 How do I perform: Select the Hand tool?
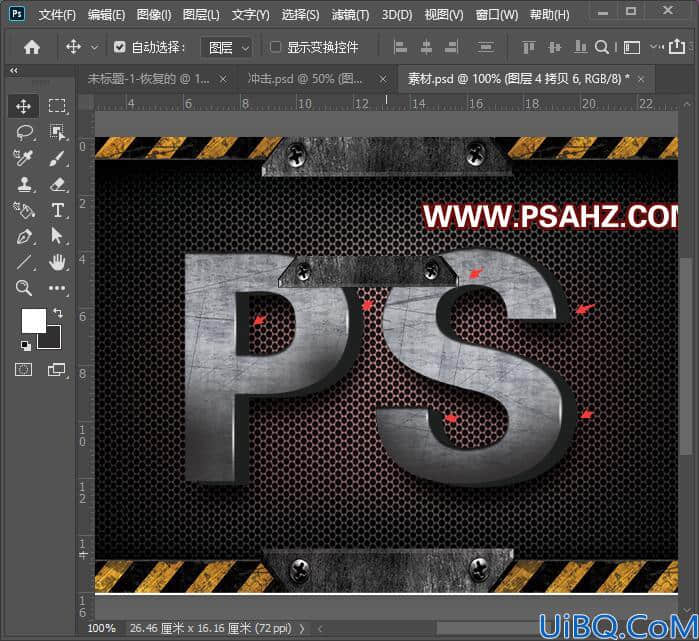pyautogui.click(x=57, y=263)
